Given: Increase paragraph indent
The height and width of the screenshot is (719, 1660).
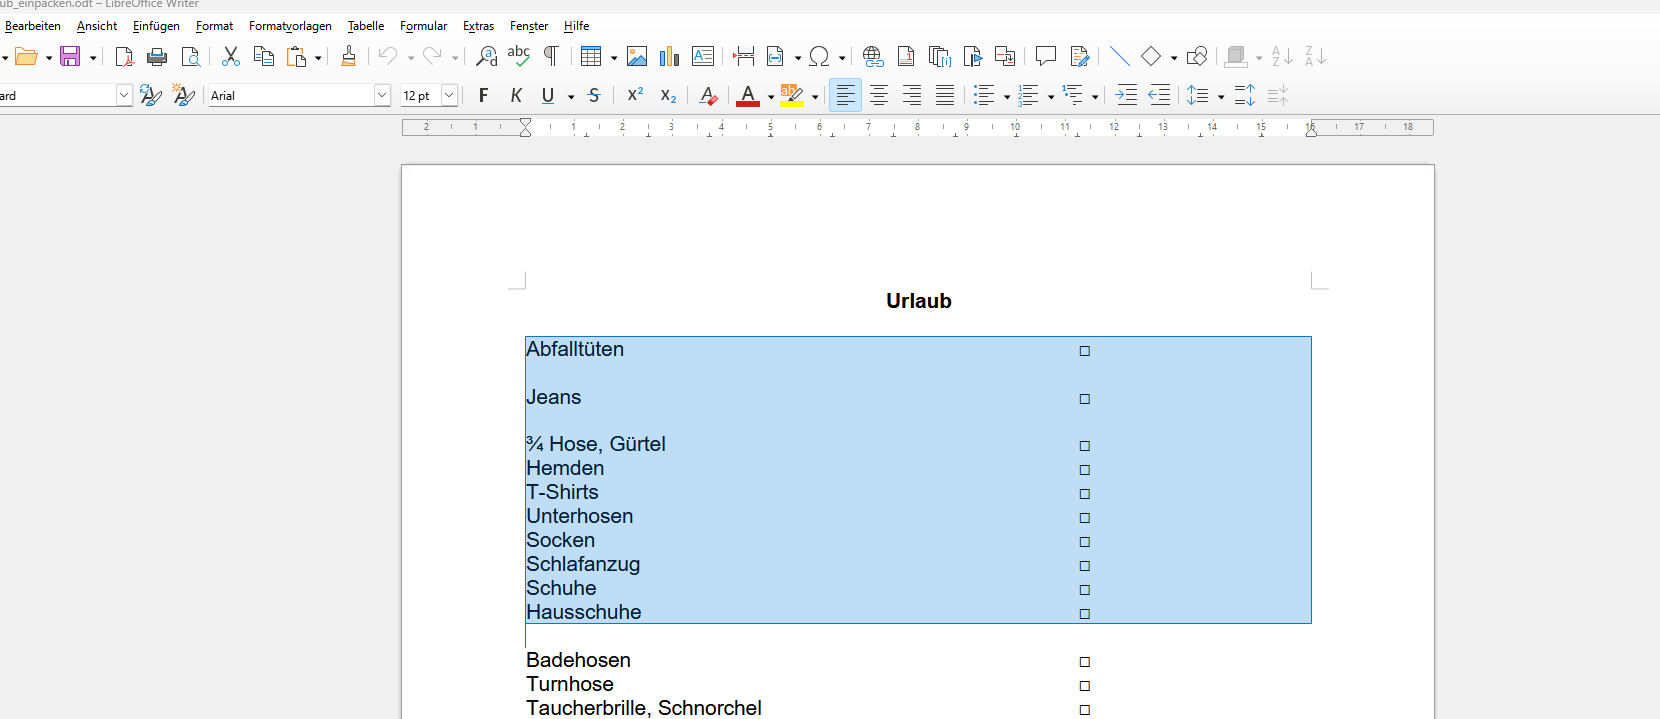Looking at the screenshot, I should (x=1126, y=95).
